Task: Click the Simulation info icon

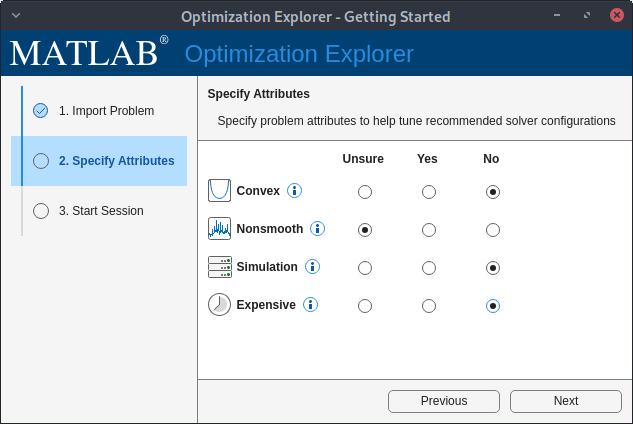Action: tap(312, 267)
